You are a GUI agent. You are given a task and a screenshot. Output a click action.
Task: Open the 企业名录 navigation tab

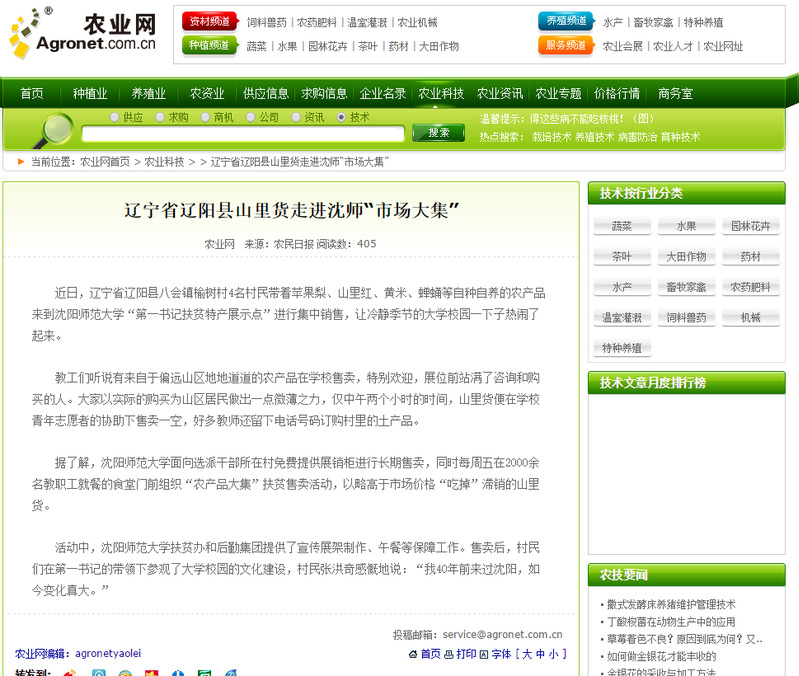(x=383, y=94)
